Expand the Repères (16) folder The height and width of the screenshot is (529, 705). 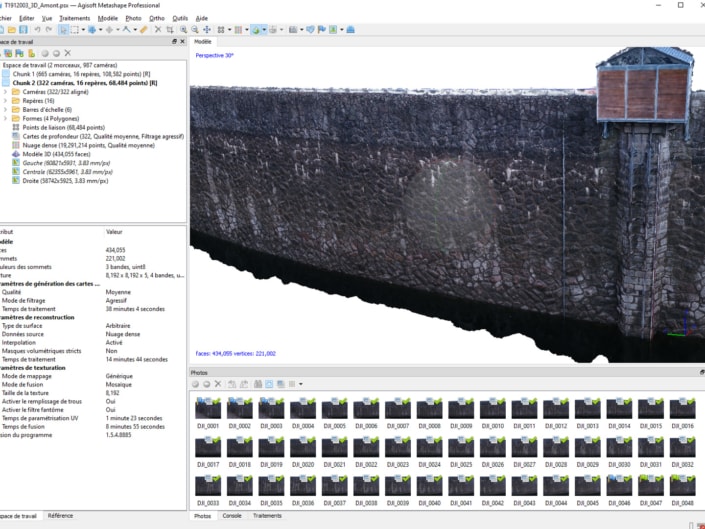[5, 100]
